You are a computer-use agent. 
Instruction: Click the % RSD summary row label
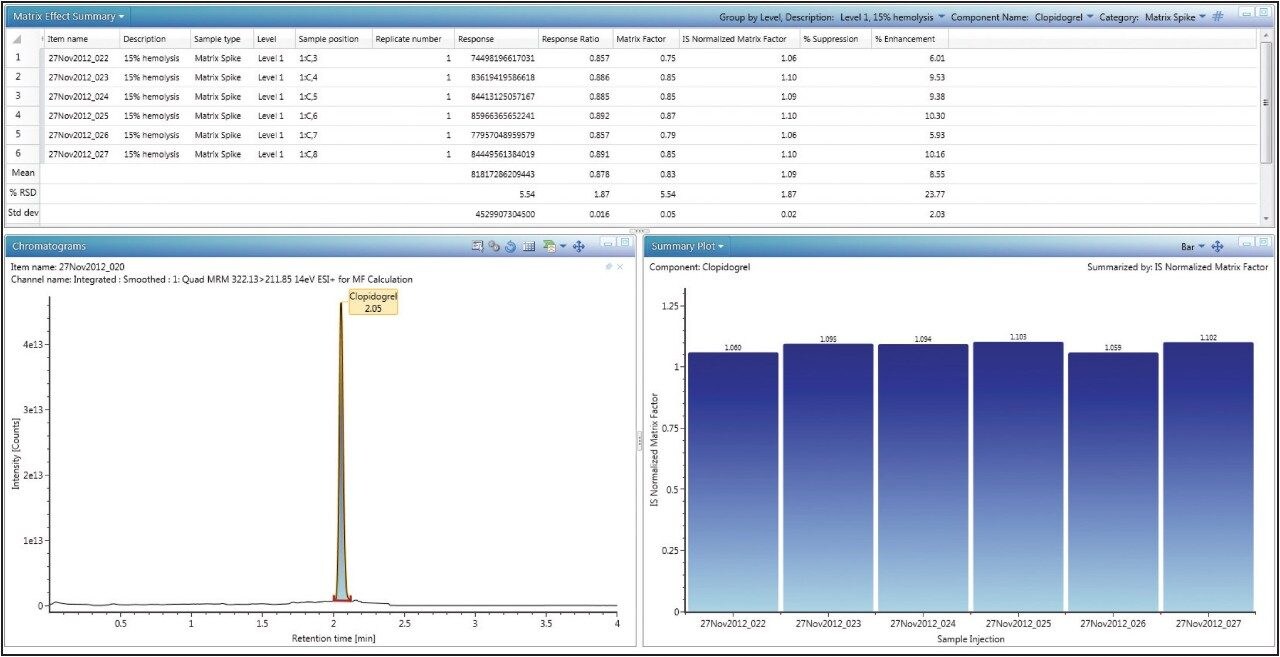click(23, 193)
